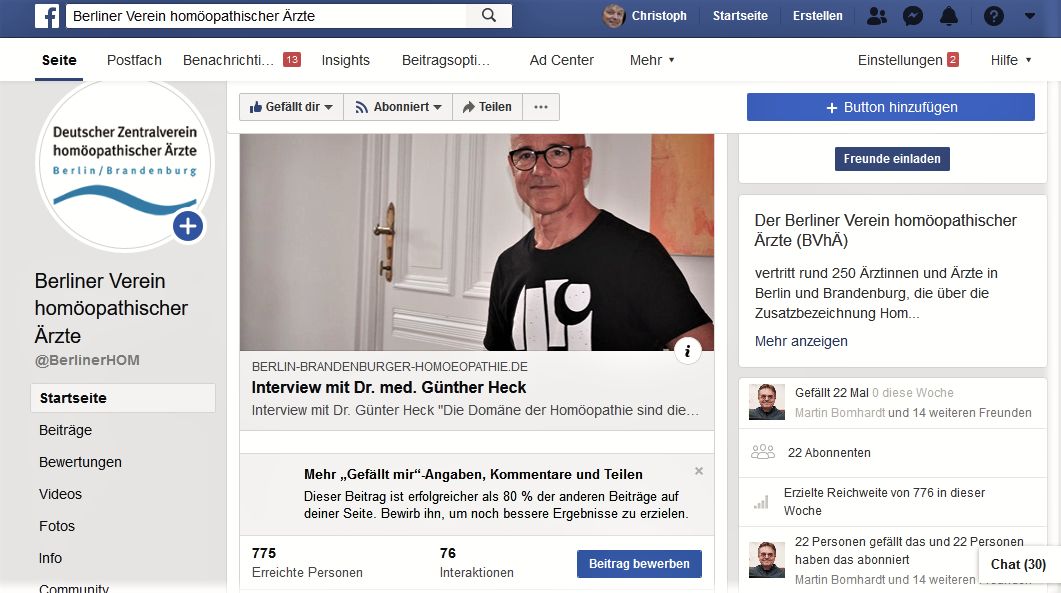The image size is (1061, 593).
Task: Open the Postfach tab
Action: pos(134,60)
